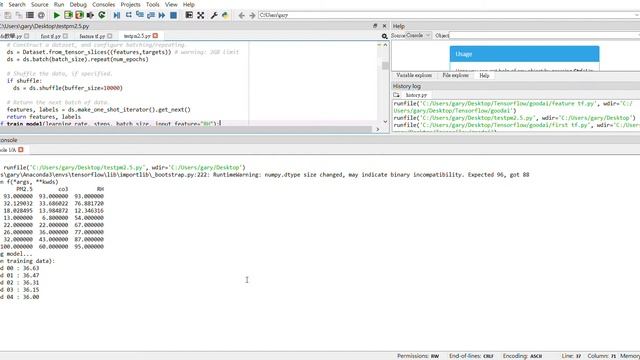Start debugging with the Debug file icon

(x=117, y=15)
